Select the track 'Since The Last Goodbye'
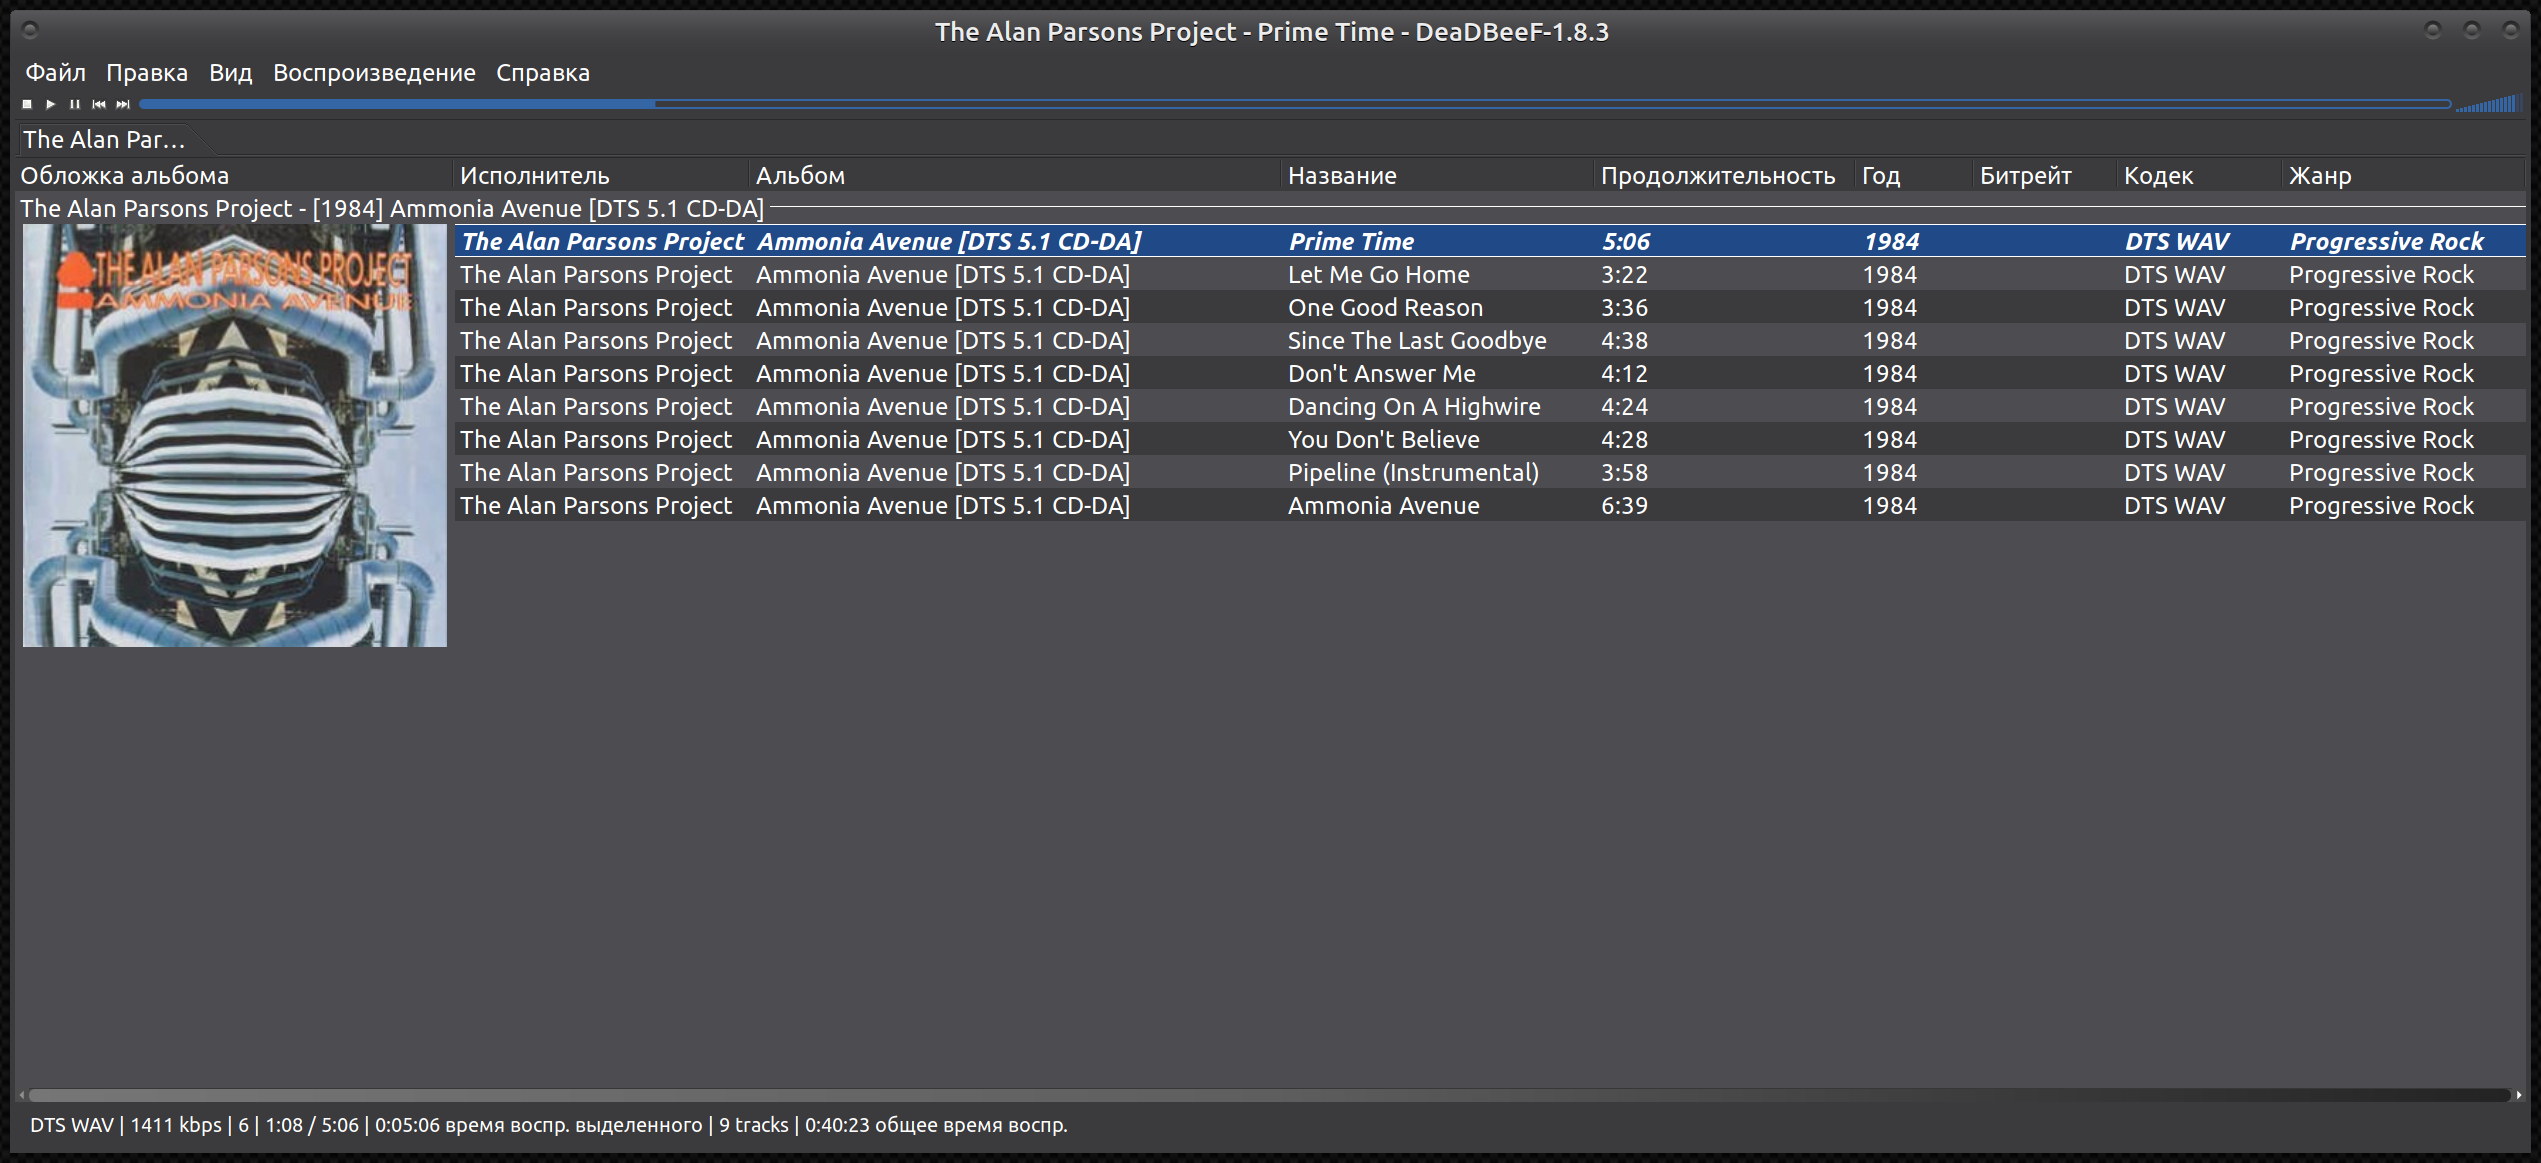Viewport: 2541px width, 1163px height. coord(1490,341)
